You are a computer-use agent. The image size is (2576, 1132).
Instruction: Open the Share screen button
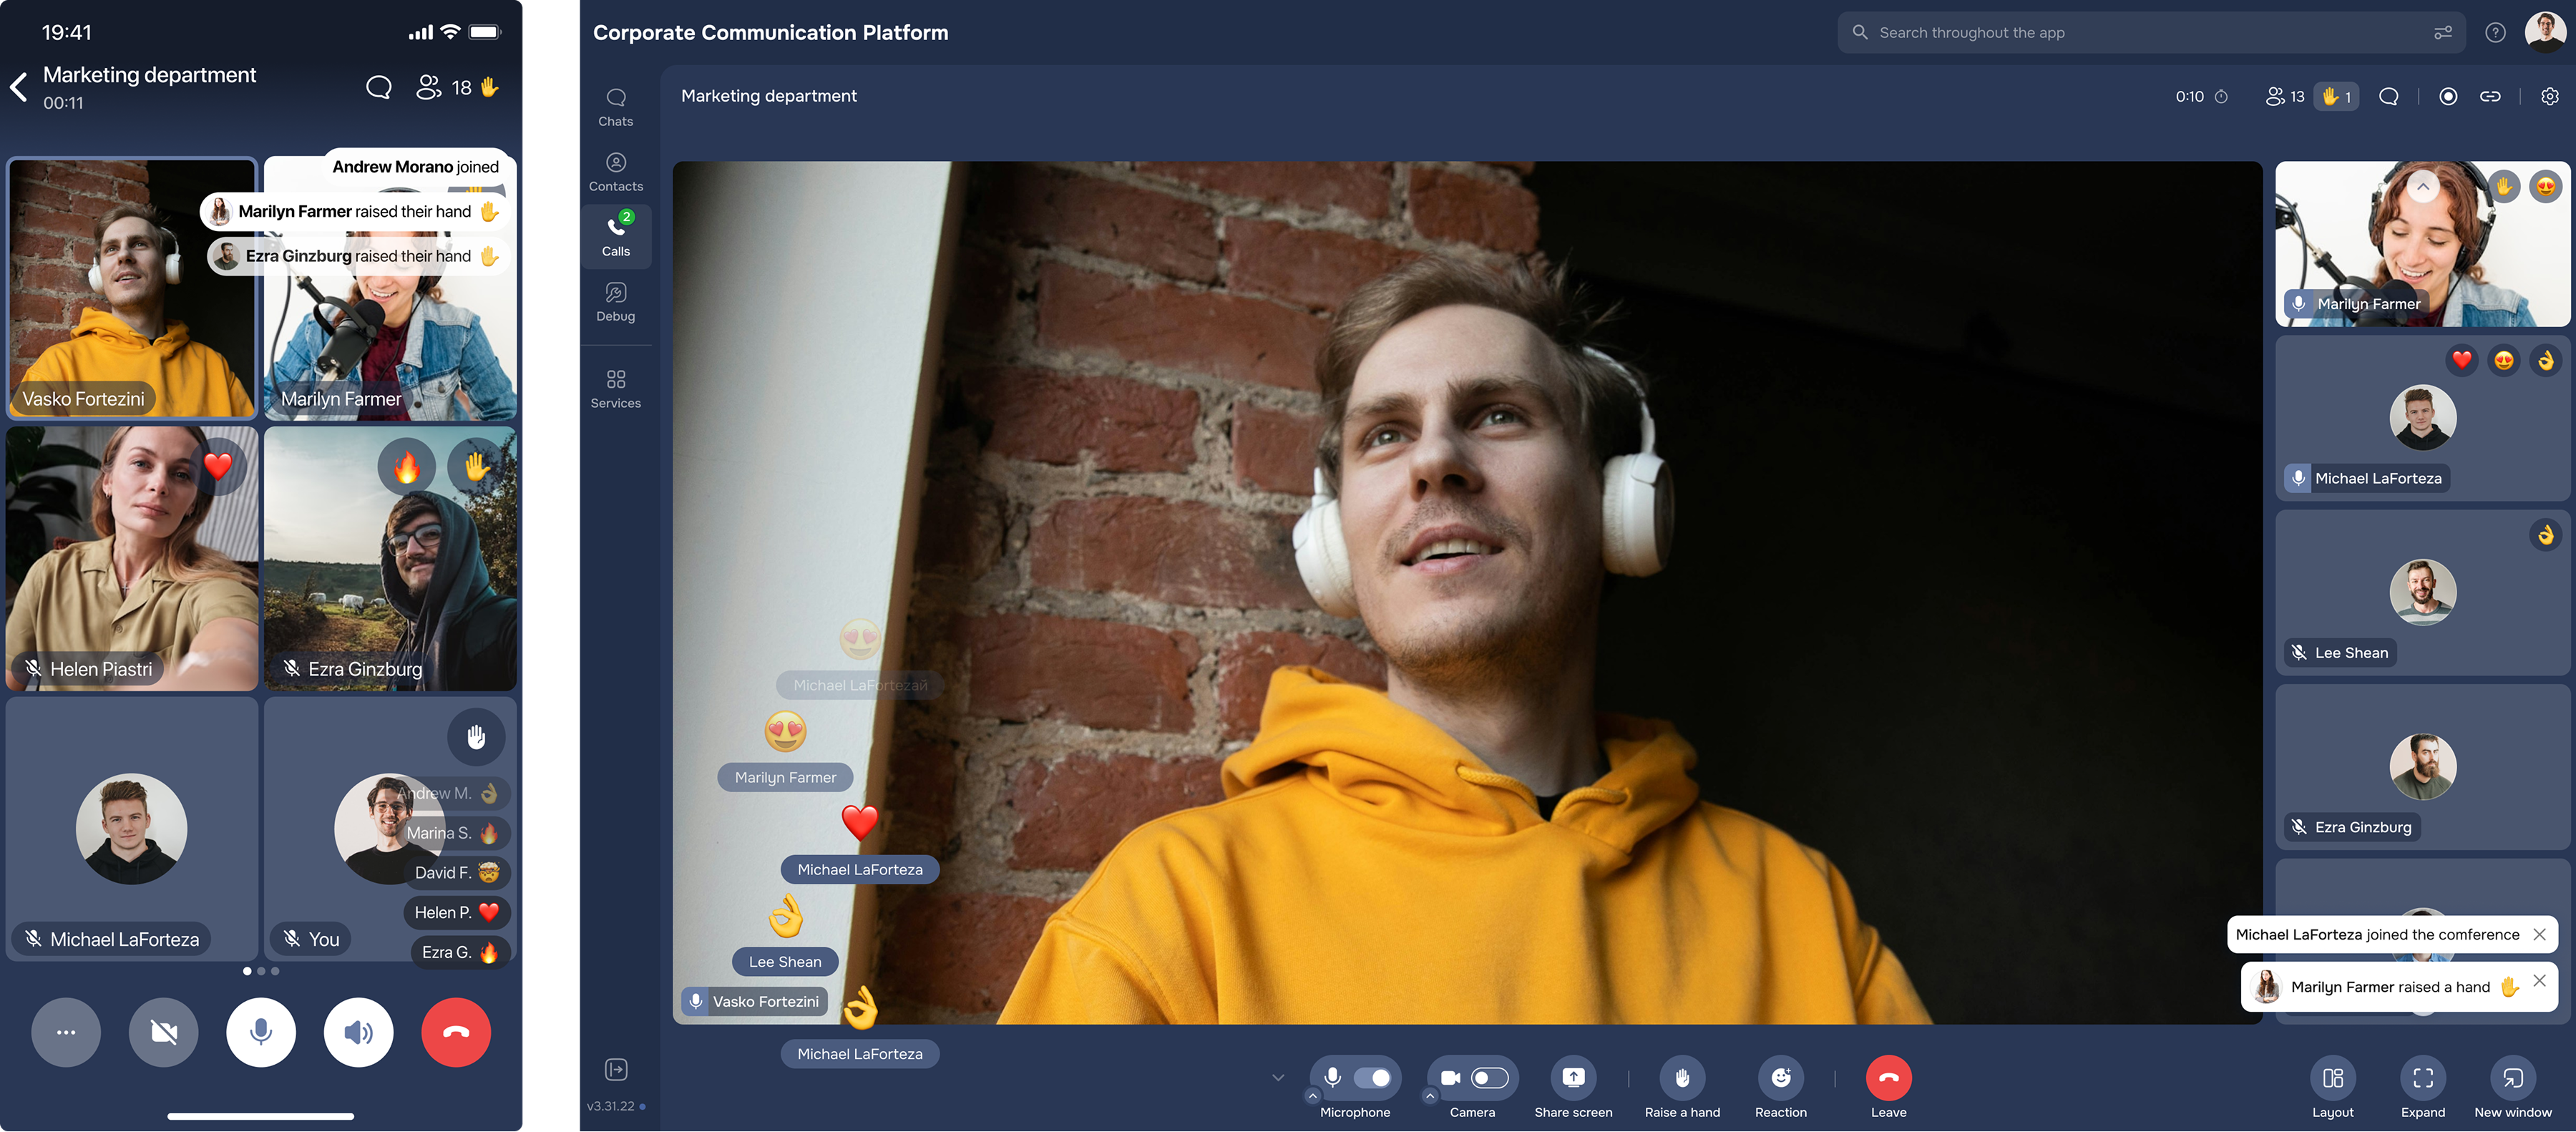[1572, 1077]
